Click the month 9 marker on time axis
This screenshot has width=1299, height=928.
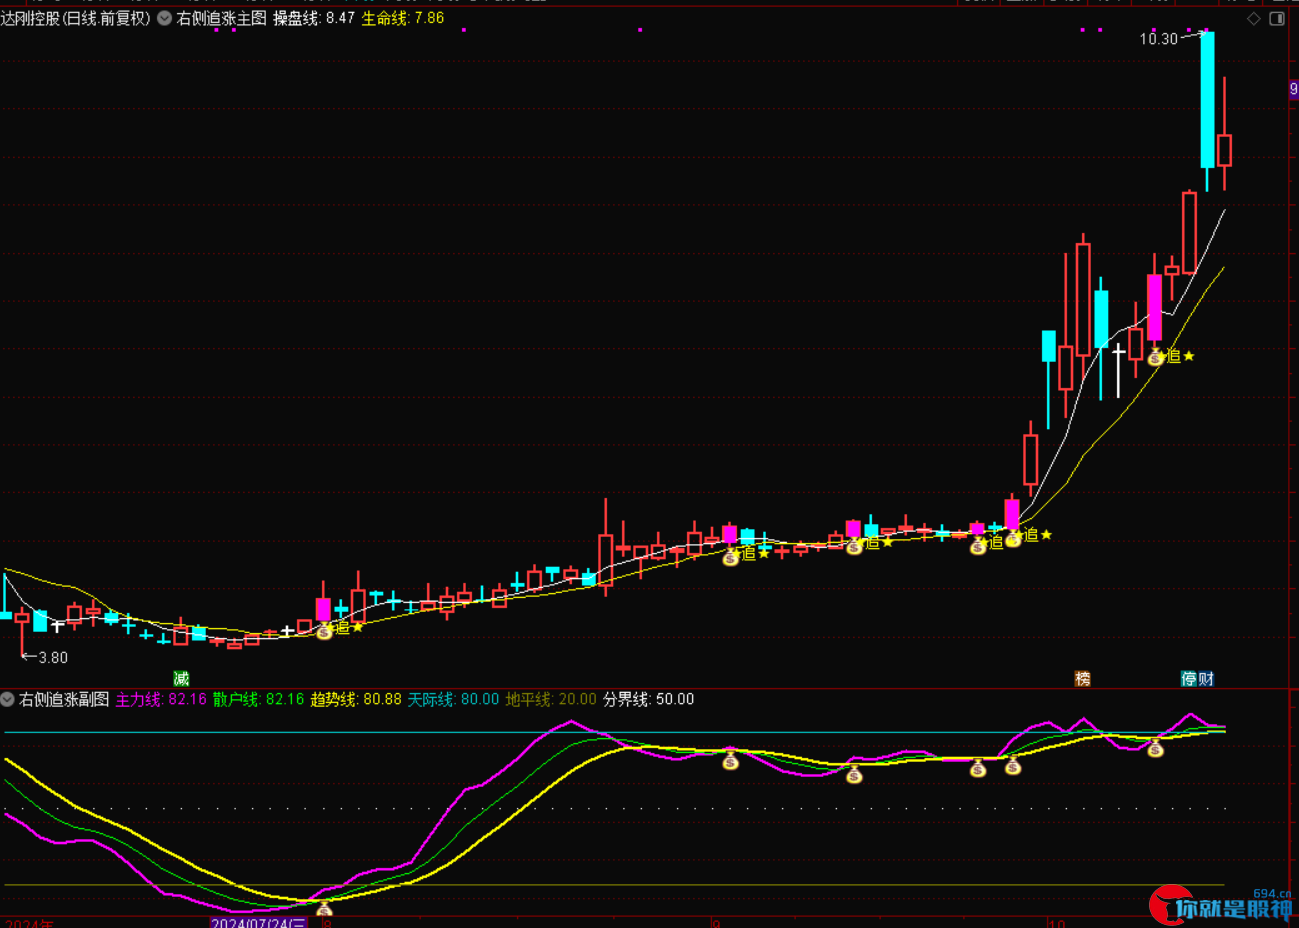716,923
